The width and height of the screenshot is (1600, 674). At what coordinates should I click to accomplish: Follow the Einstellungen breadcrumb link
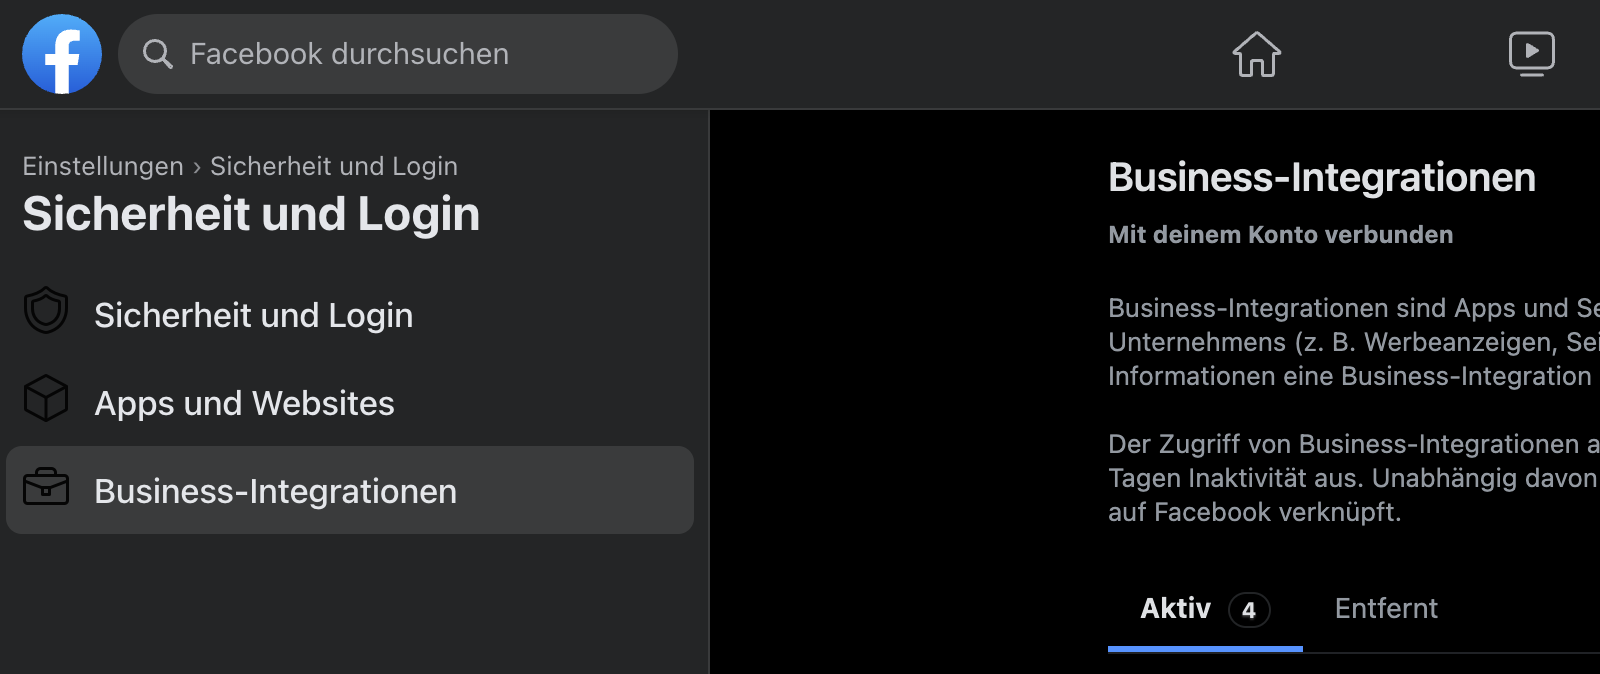(x=103, y=166)
